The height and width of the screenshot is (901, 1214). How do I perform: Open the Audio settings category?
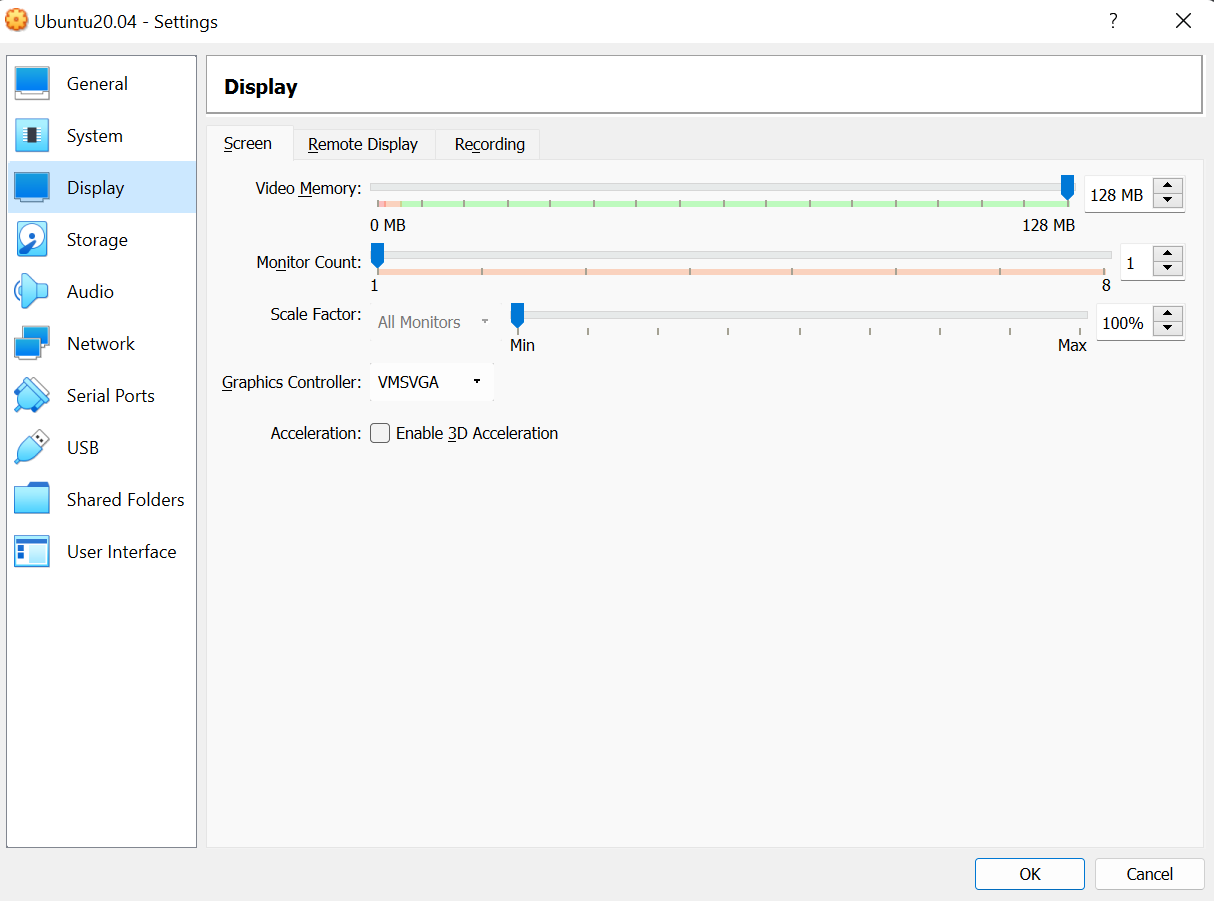pyautogui.click(x=102, y=292)
